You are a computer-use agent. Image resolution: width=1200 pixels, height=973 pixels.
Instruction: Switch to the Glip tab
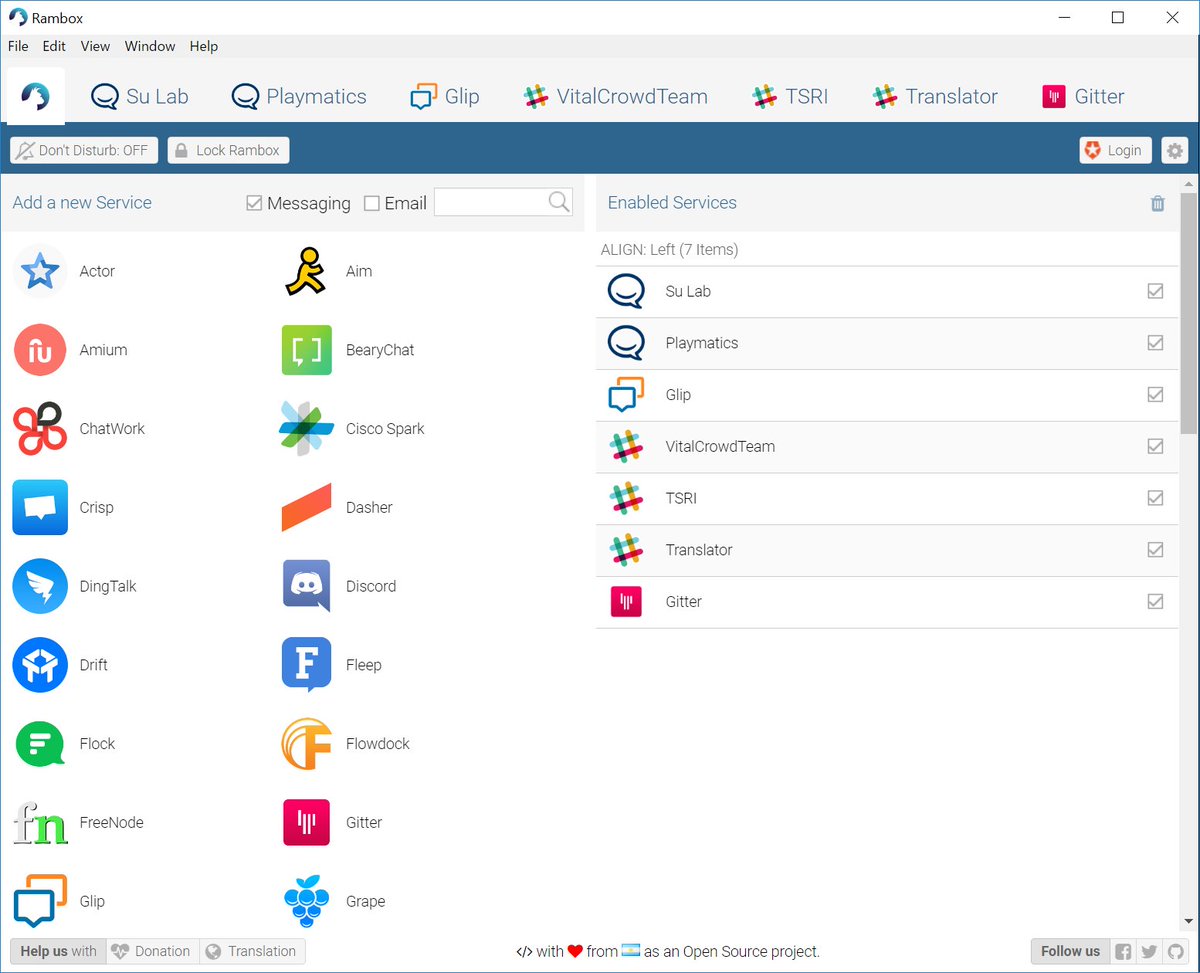click(445, 96)
